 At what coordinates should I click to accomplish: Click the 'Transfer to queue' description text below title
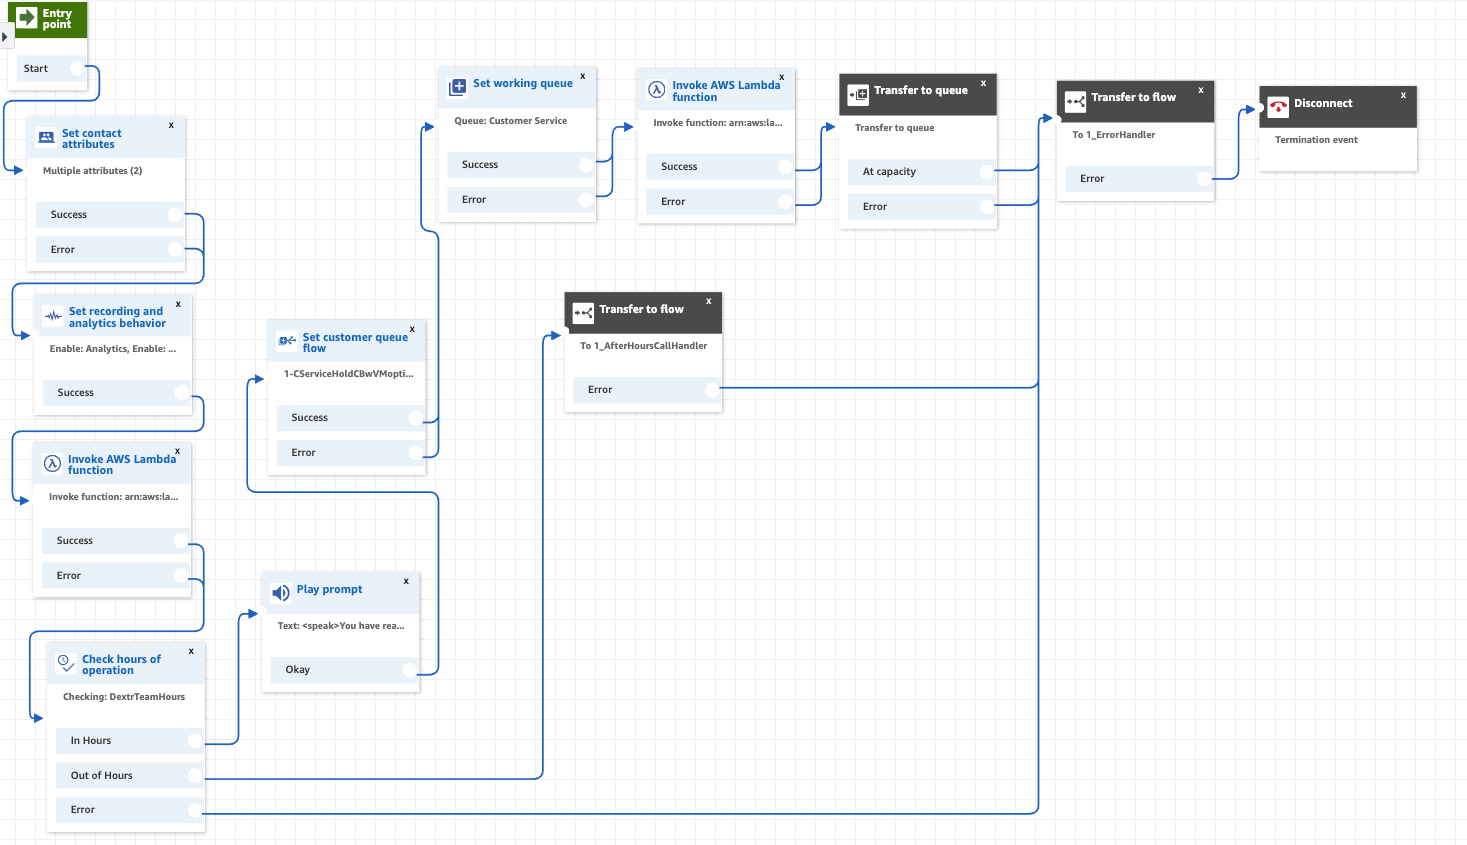(x=895, y=128)
